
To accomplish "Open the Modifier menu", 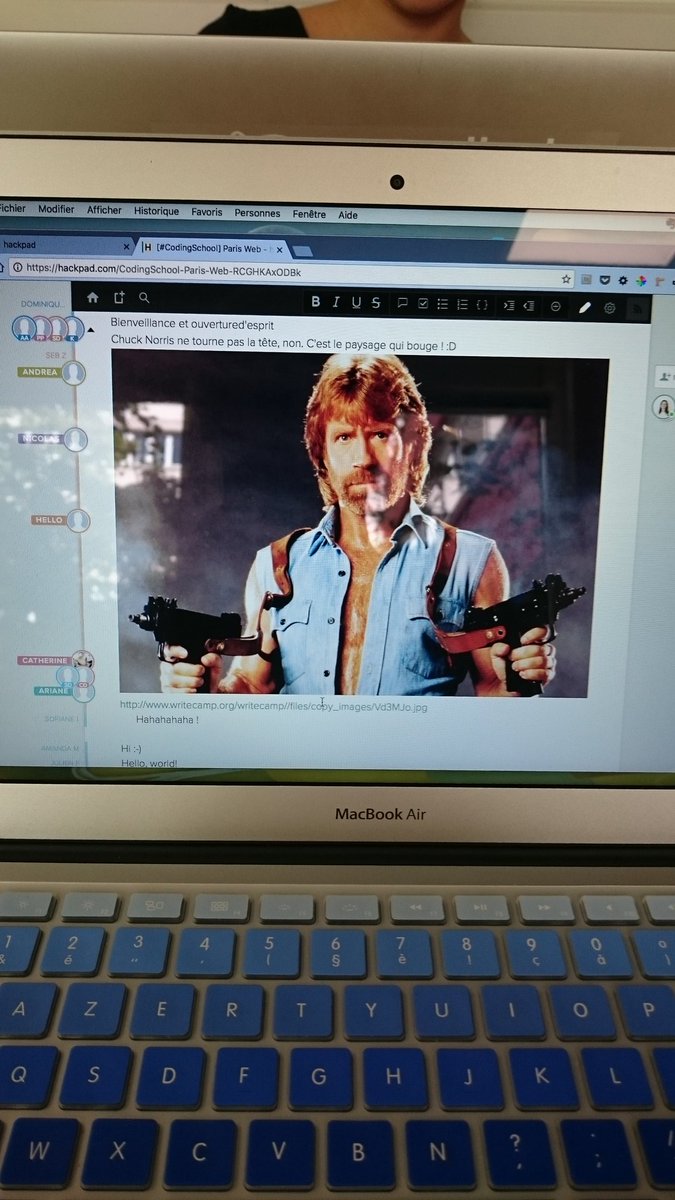I will click(56, 209).
